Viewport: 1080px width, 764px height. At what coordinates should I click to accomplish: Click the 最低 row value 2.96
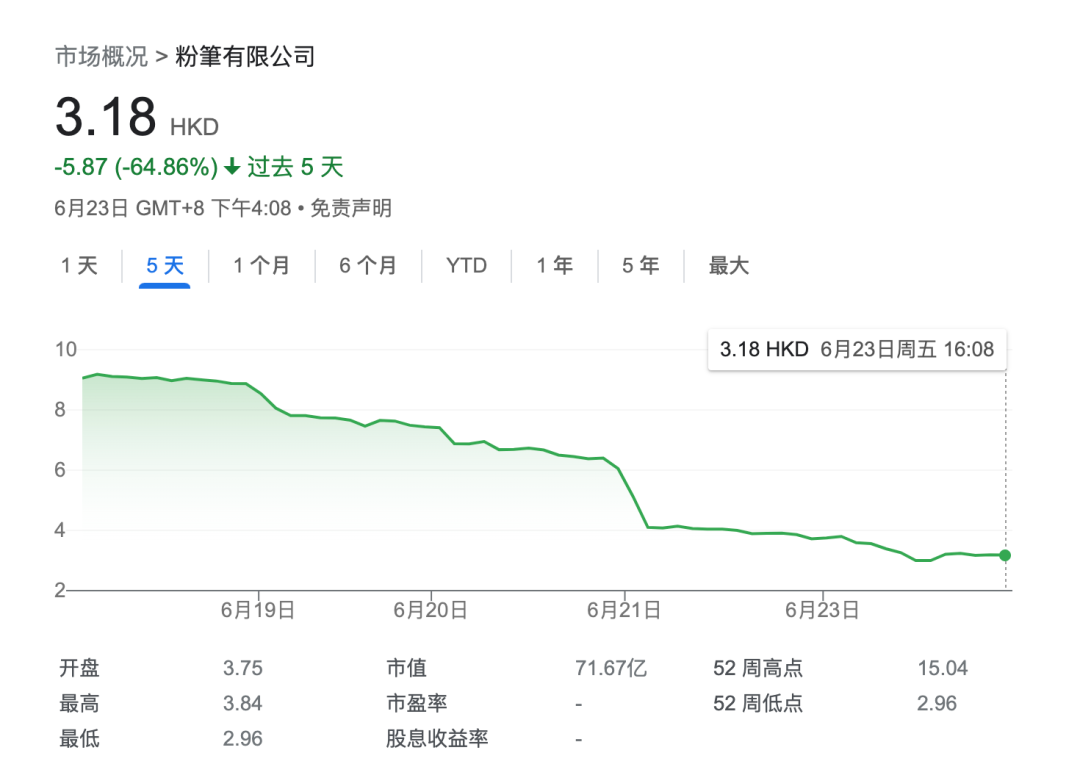click(x=242, y=739)
